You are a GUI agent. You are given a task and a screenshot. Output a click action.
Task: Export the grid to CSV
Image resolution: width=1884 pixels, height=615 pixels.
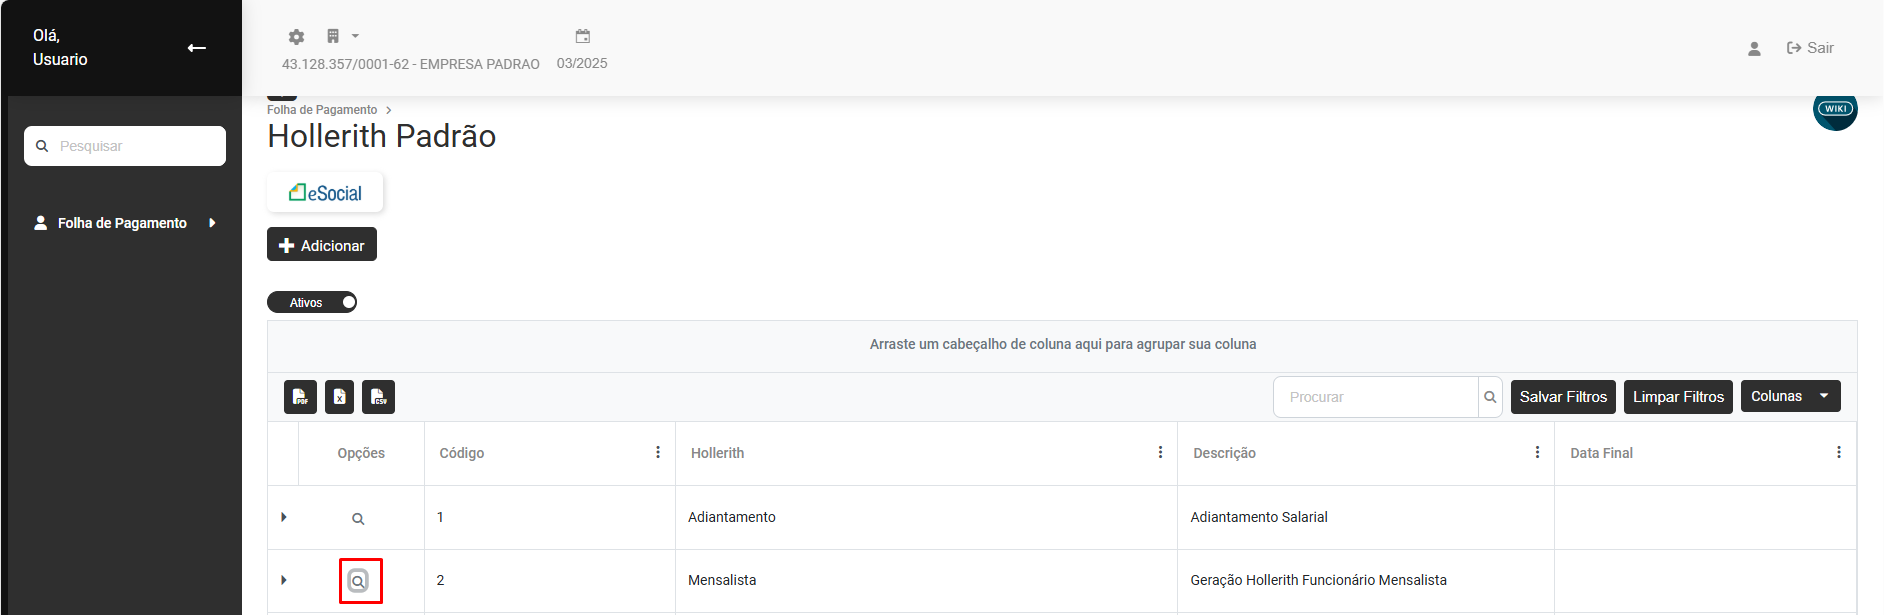point(379,397)
